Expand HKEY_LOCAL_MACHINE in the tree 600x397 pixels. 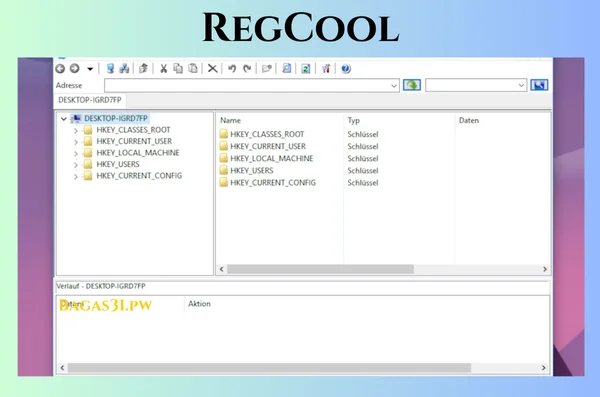[76, 154]
